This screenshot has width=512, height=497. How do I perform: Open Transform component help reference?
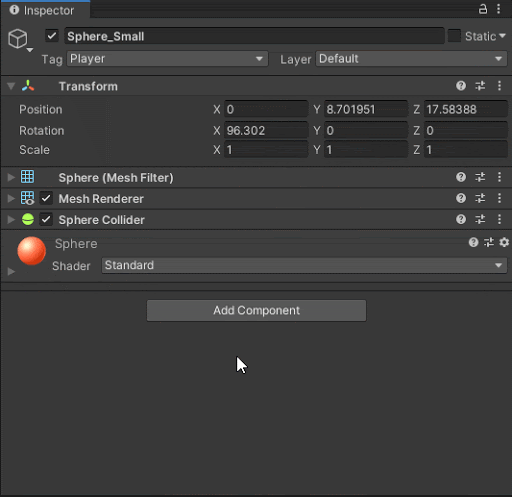(461, 86)
